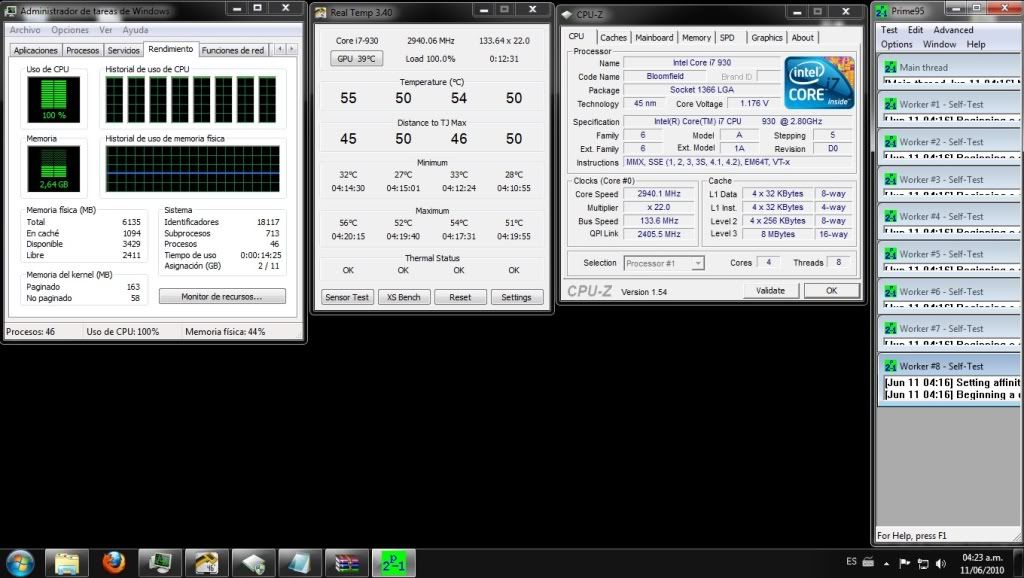1024x578 pixels.
Task: Click the Worker #1 Self-Test window icon
Action: tap(890, 104)
